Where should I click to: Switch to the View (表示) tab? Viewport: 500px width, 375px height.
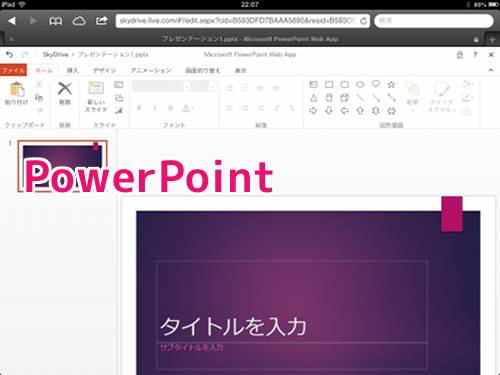(241, 70)
